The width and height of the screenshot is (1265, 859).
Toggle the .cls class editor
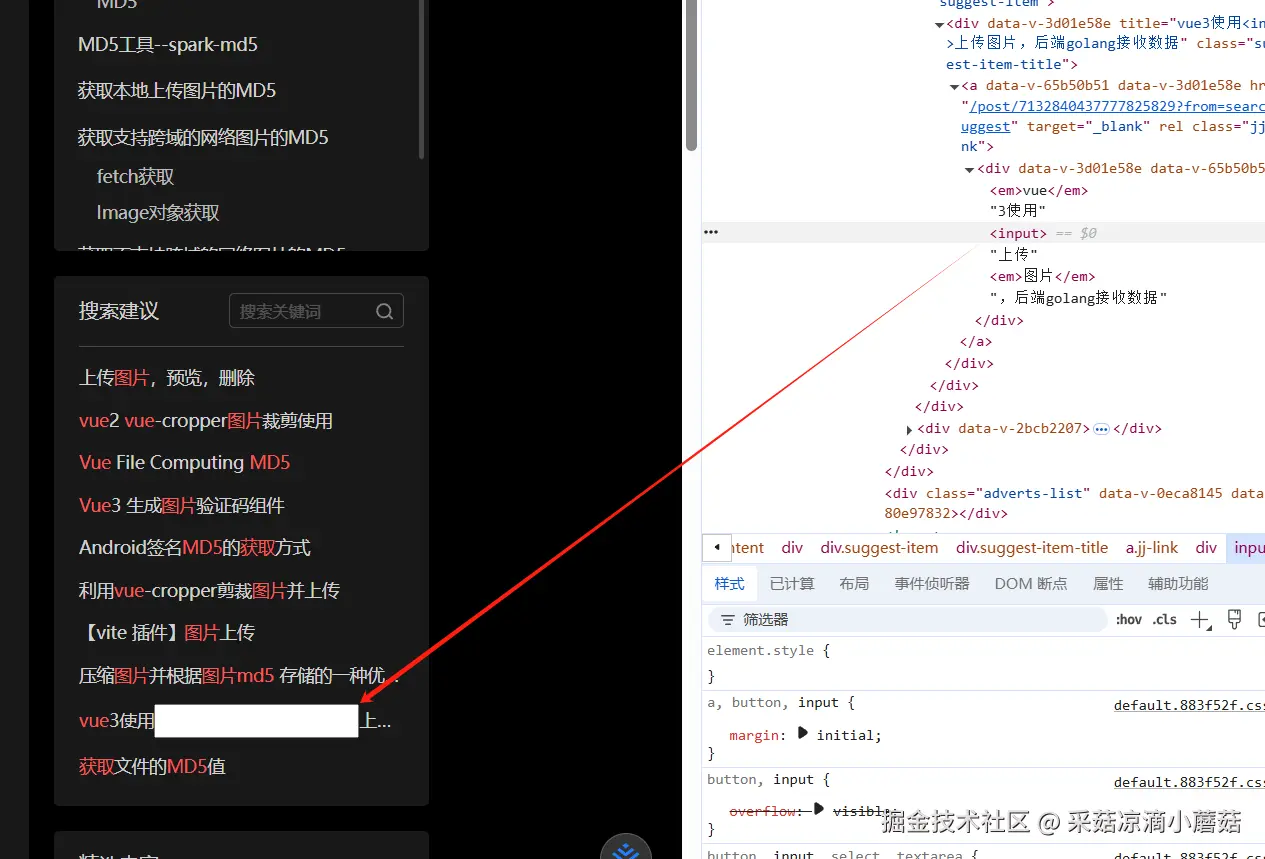(1163, 619)
